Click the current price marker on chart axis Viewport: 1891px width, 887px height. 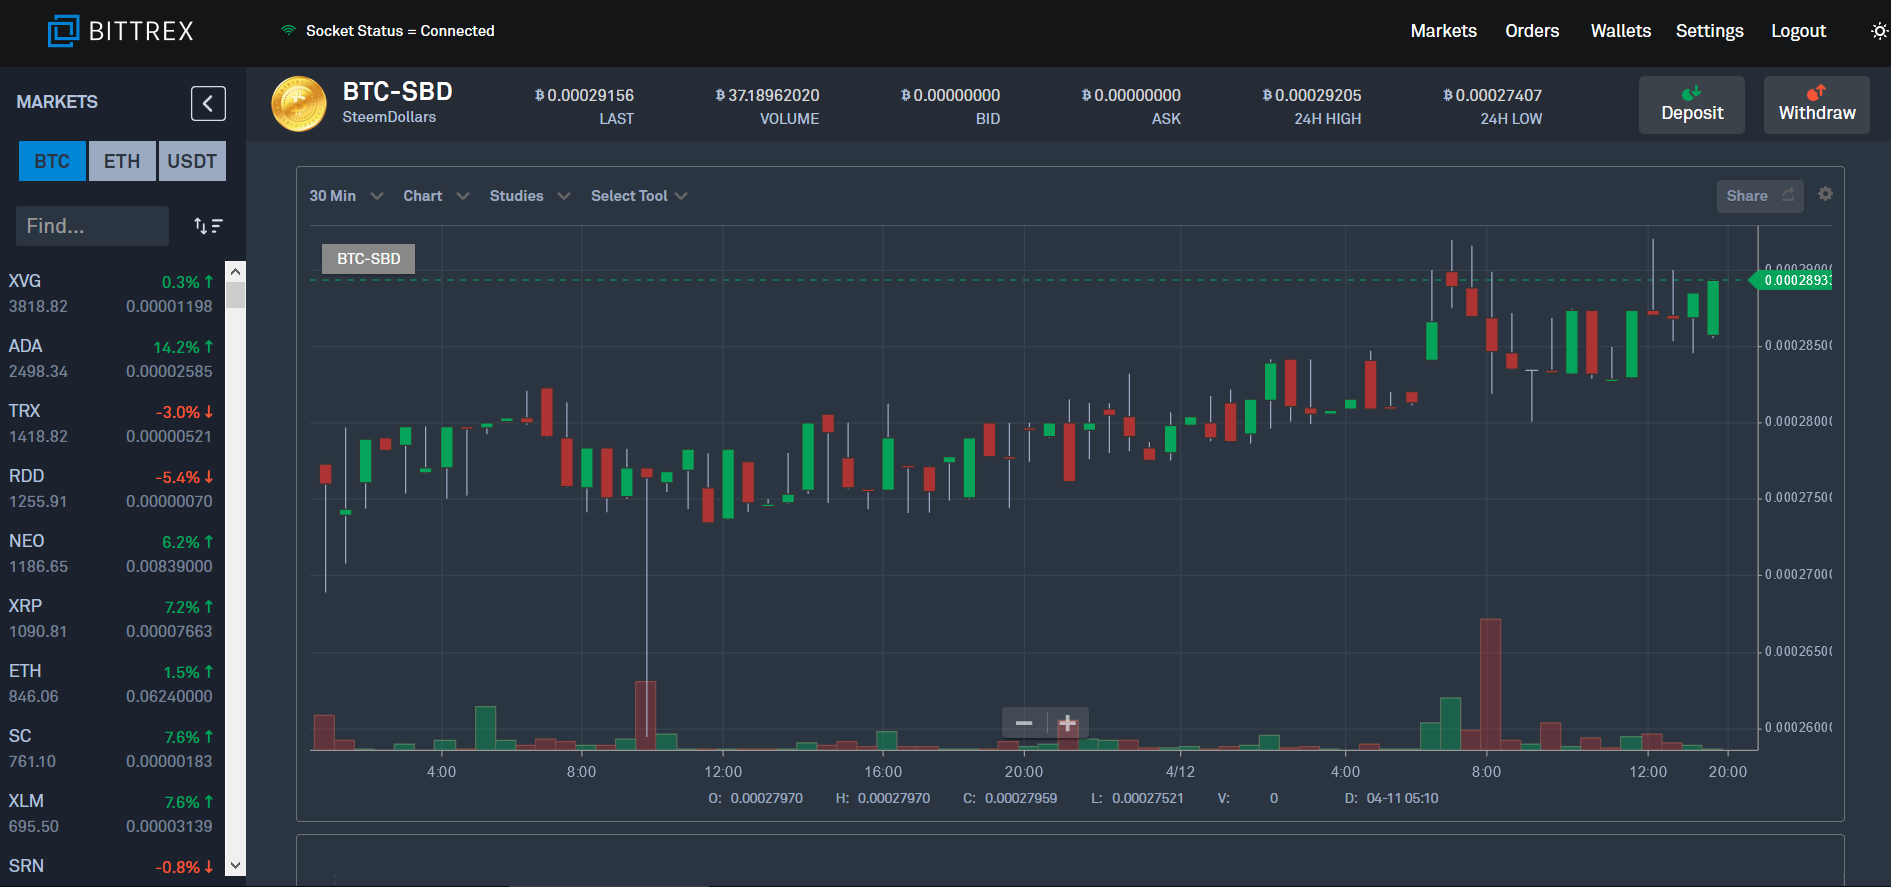coord(1792,280)
